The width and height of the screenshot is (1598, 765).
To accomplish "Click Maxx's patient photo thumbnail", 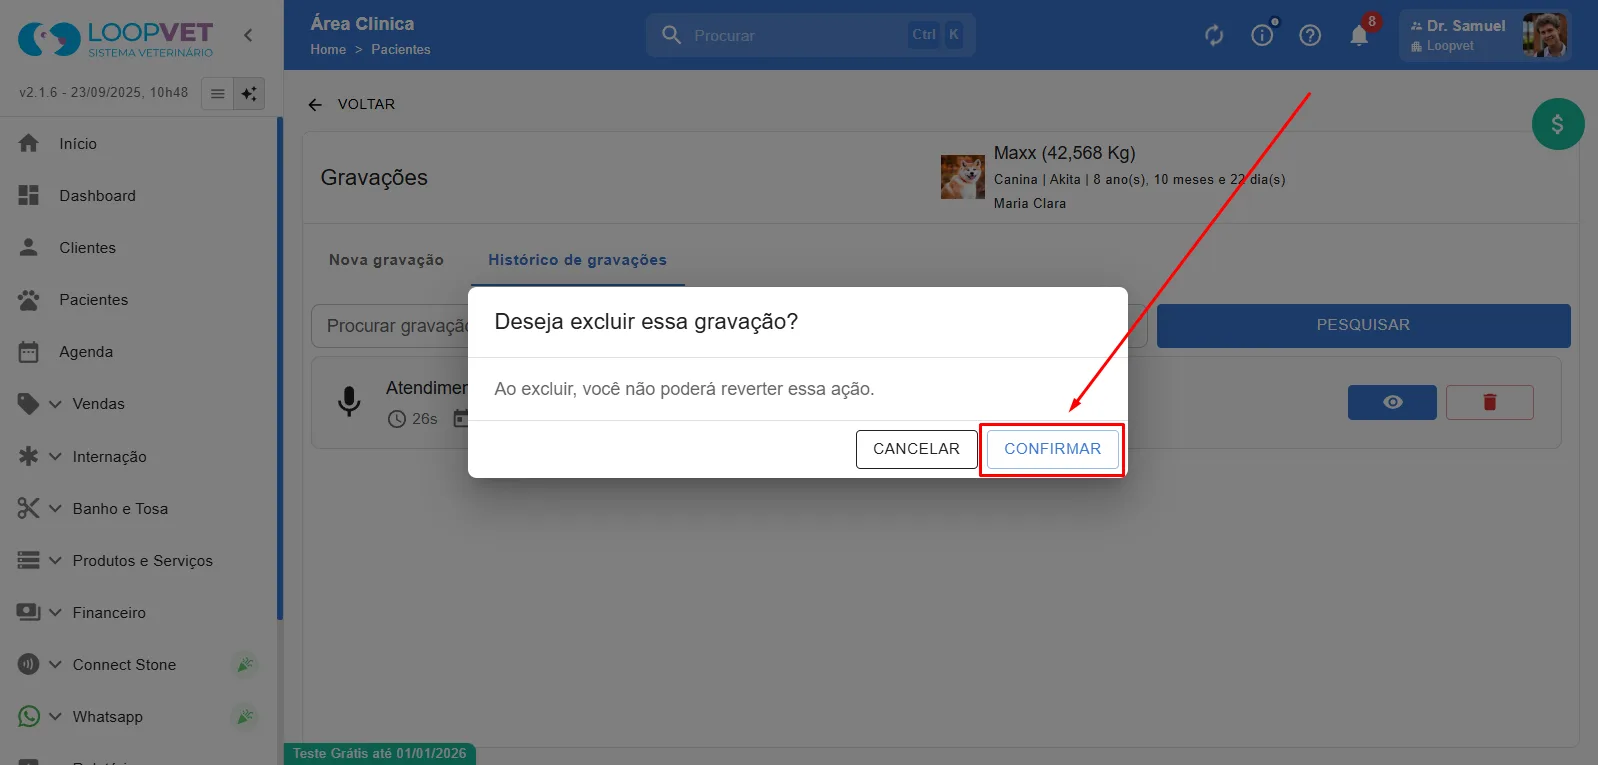I will coord(963,177).
